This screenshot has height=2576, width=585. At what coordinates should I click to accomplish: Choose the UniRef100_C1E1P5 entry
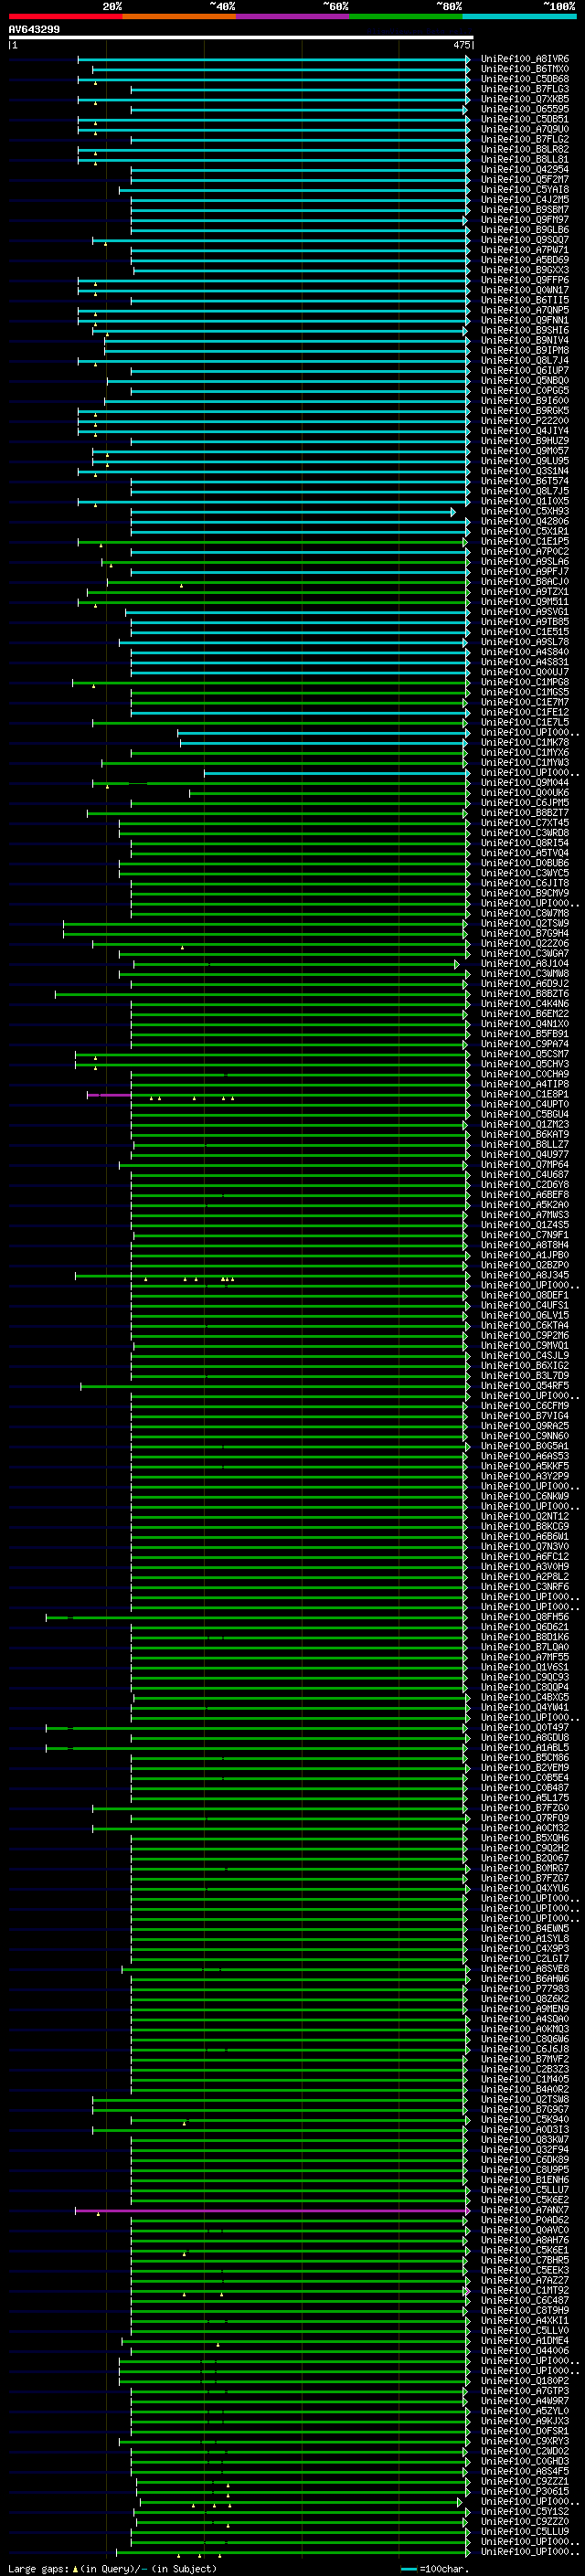tap(525, 541)
